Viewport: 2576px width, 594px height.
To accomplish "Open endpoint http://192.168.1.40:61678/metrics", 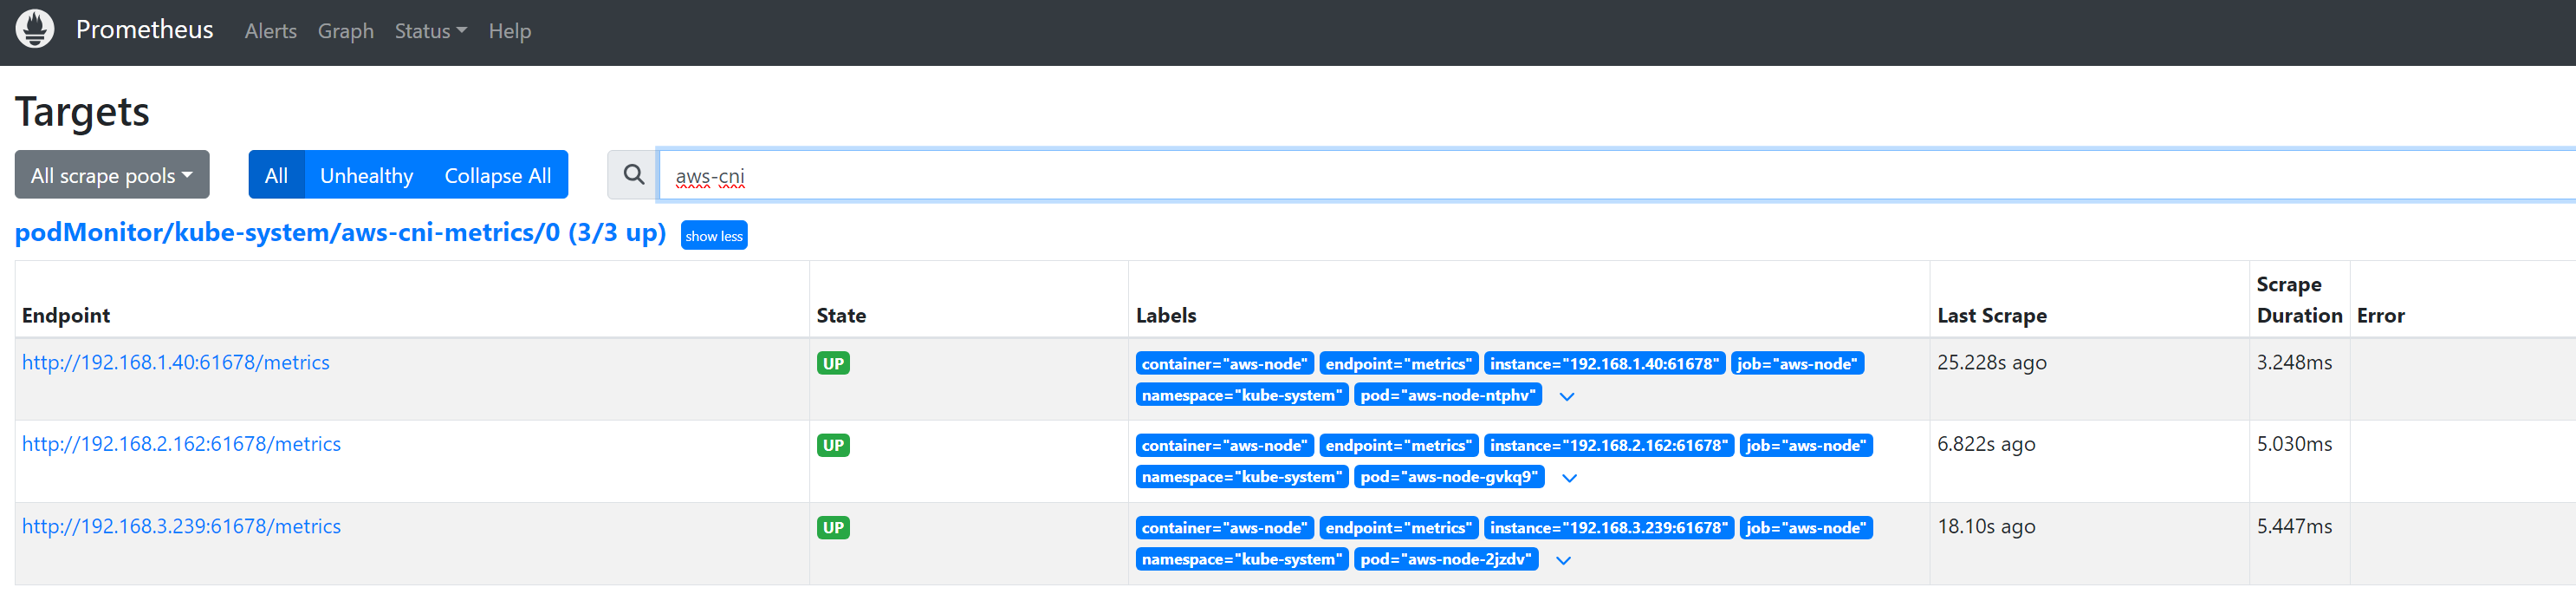I will [x=176, y=362].
